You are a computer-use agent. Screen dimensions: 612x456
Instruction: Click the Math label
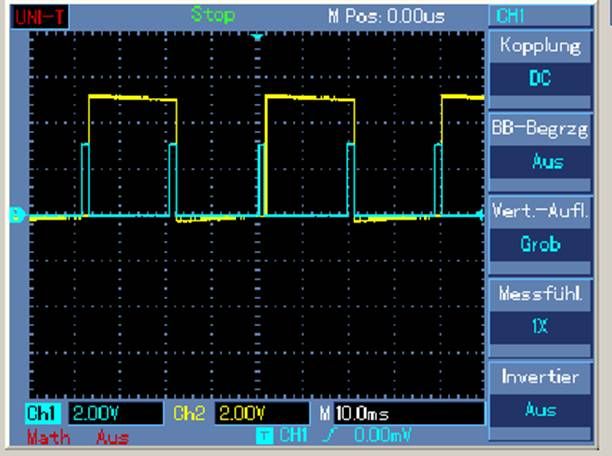(x=48, y=437)
